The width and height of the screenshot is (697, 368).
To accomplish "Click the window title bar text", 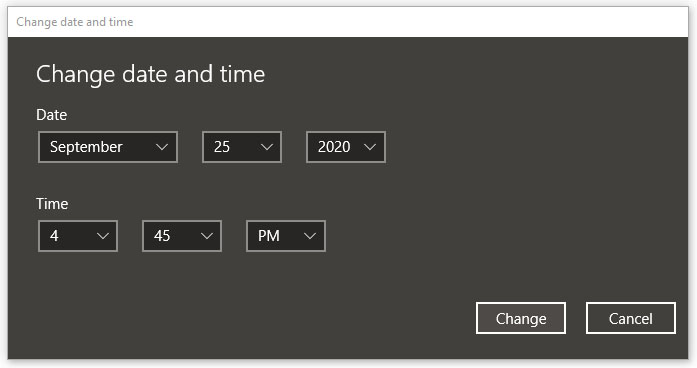I will (x=75, y=22).
